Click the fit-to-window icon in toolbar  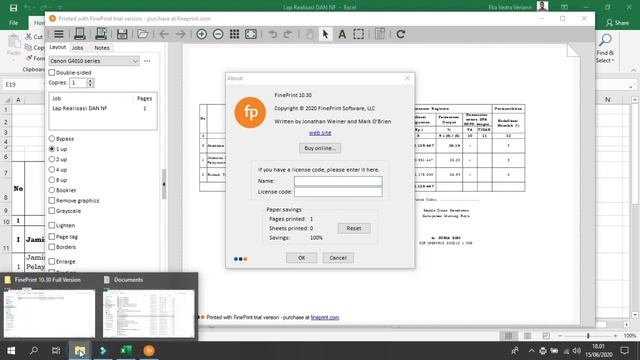pyautogui.click(x=251, y=34)
